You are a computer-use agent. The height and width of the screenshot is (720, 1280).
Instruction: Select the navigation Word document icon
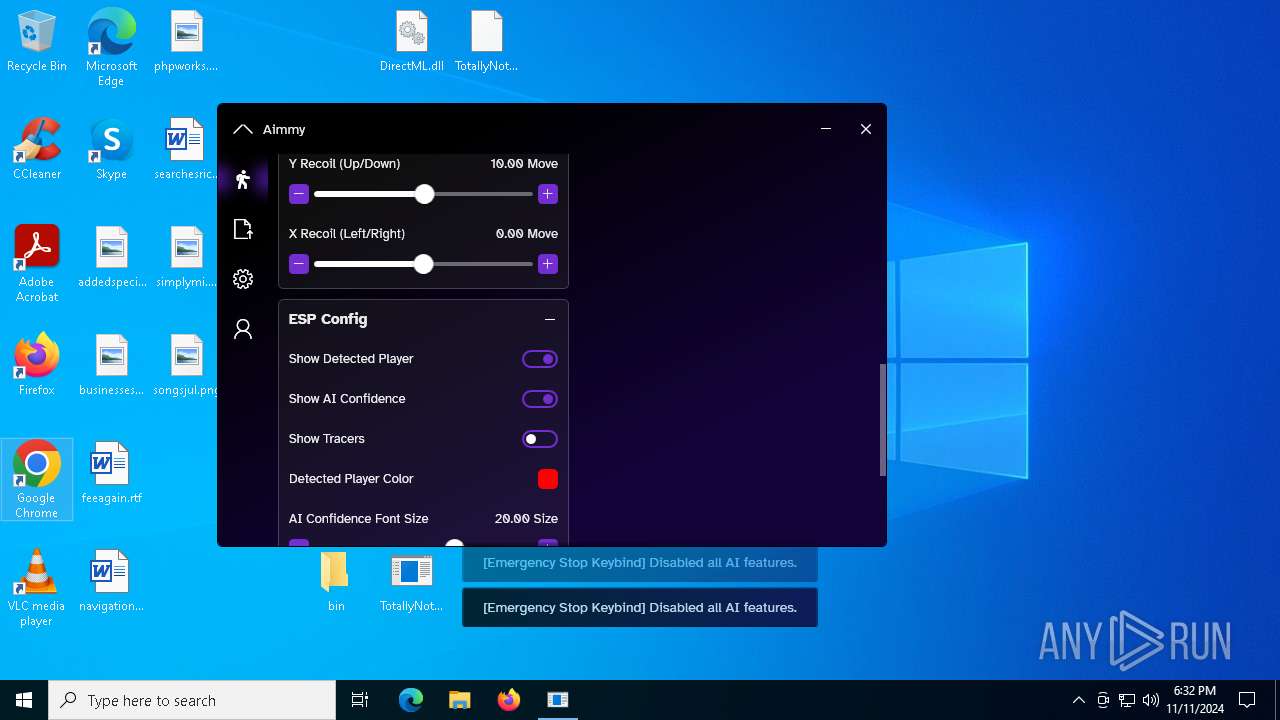coord(112,582)
